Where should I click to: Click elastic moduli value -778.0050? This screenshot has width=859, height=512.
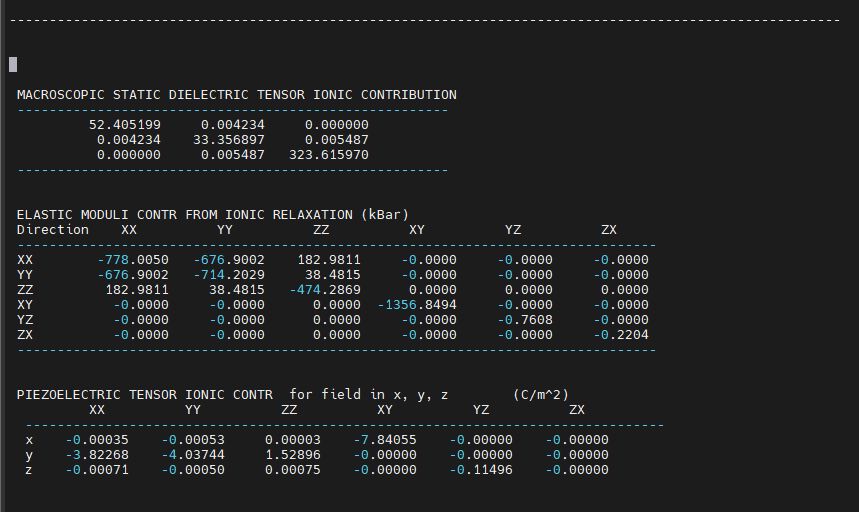pos(133,260)
